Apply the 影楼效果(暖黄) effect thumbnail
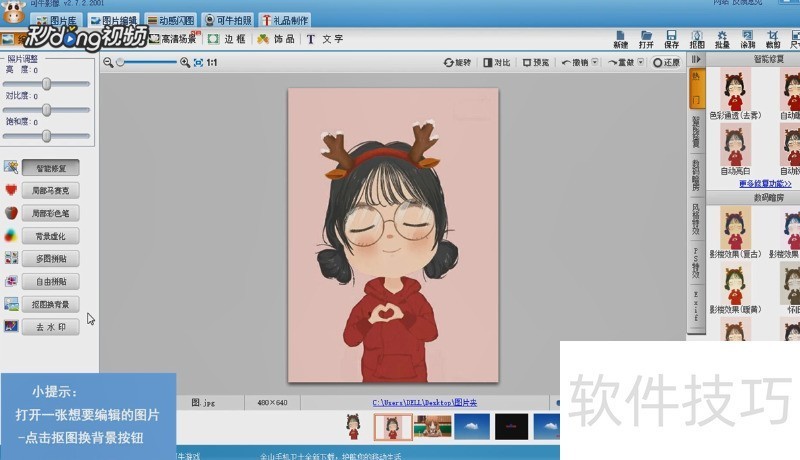The height and width of the screenshot is (460, 800). click(735, 284)
